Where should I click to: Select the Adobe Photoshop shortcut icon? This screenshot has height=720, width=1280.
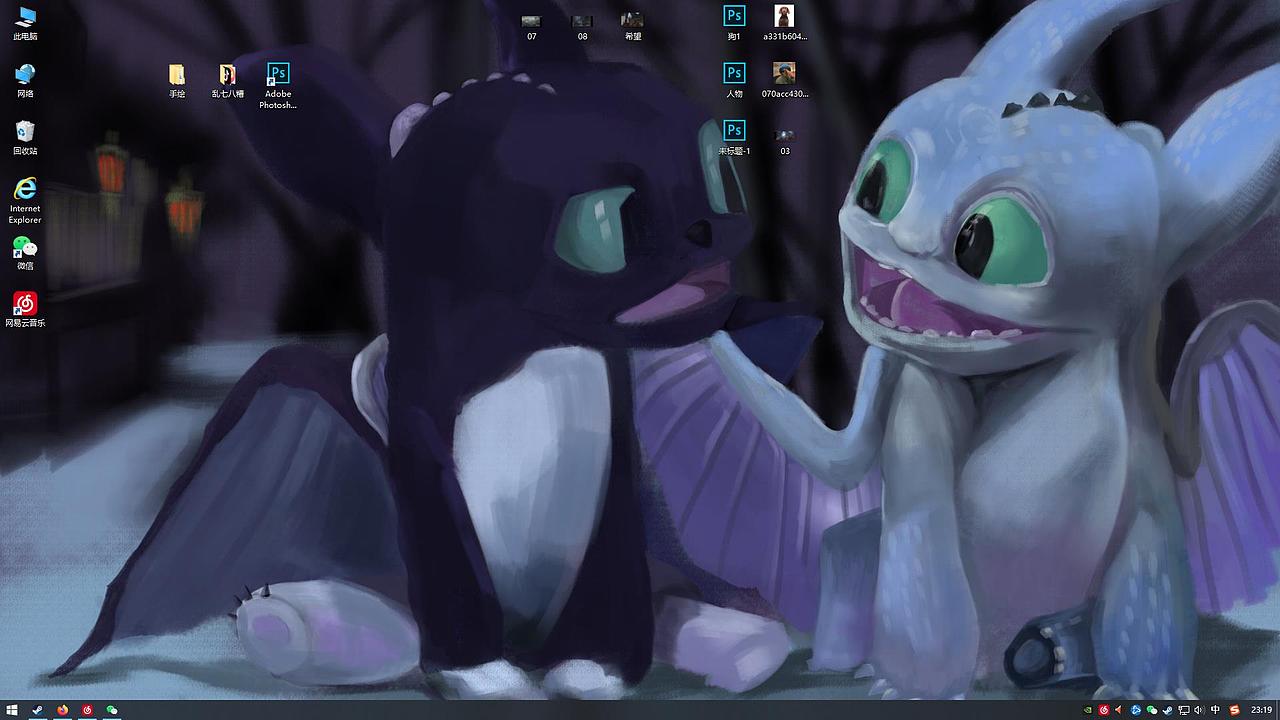[x=278, y=86]
